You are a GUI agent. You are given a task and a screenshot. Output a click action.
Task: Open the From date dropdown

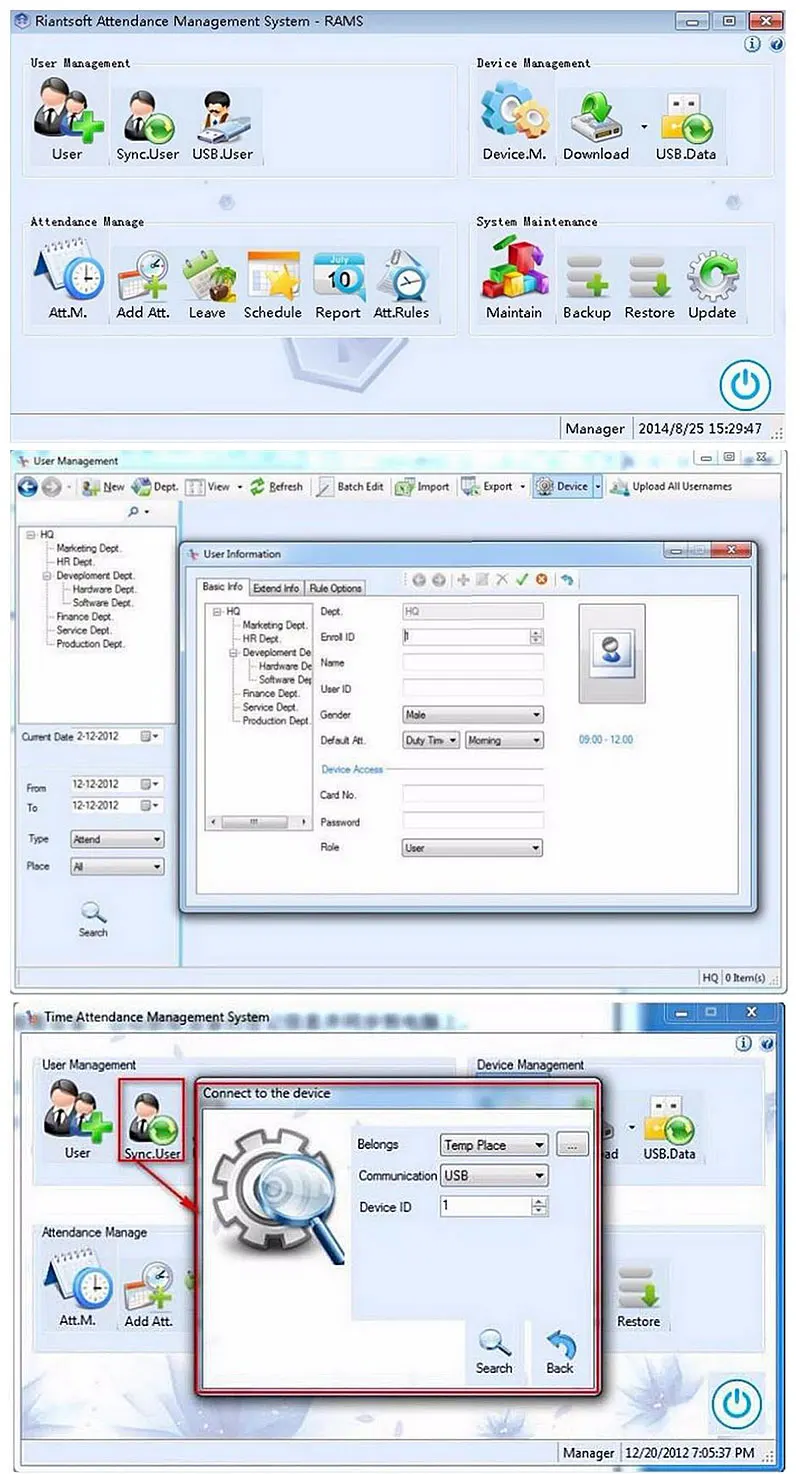click(x=150, y=784)
